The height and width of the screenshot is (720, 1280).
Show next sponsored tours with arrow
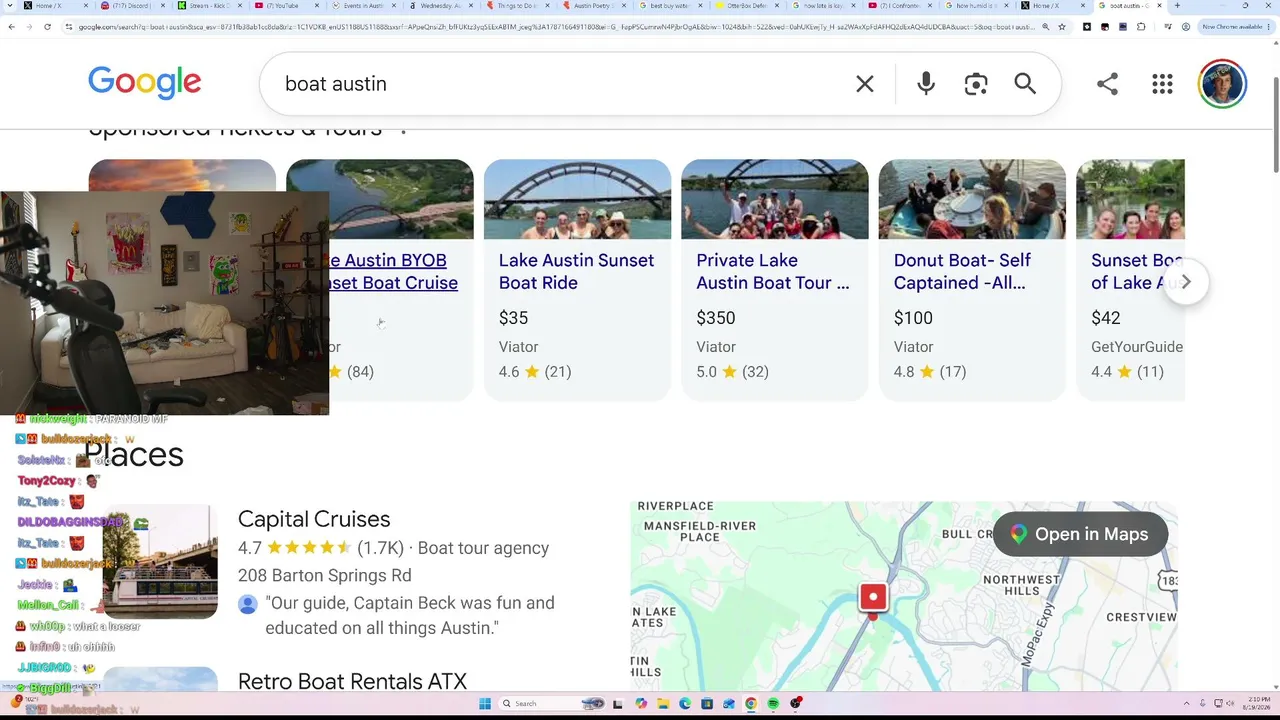[x=1186, y=282]
